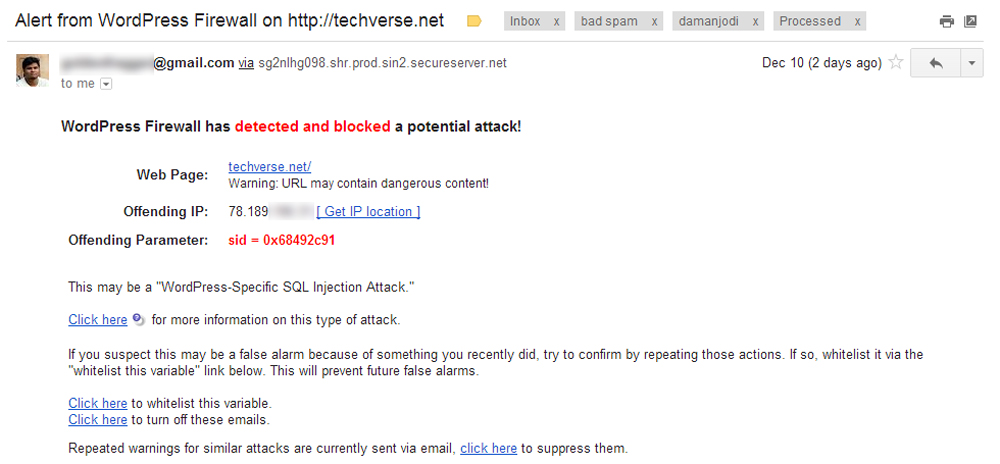Click here to turn off these emails
This screenshot has width=1000, height=464.
click(x=98, y=420)
